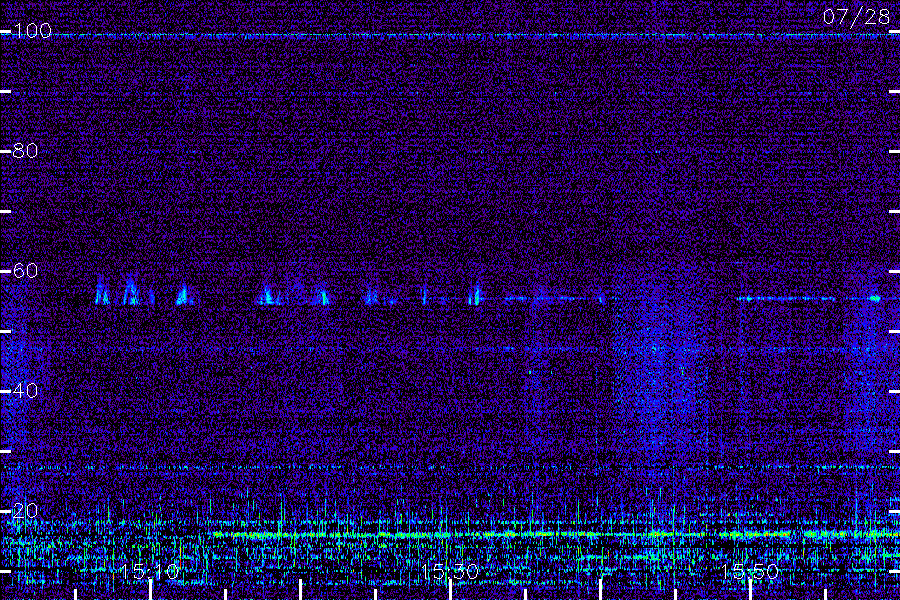This screenshot has height=600, width=900.
Task: Click the 15:50 time label
Action: pyautogui.click(x=750, y=571)
